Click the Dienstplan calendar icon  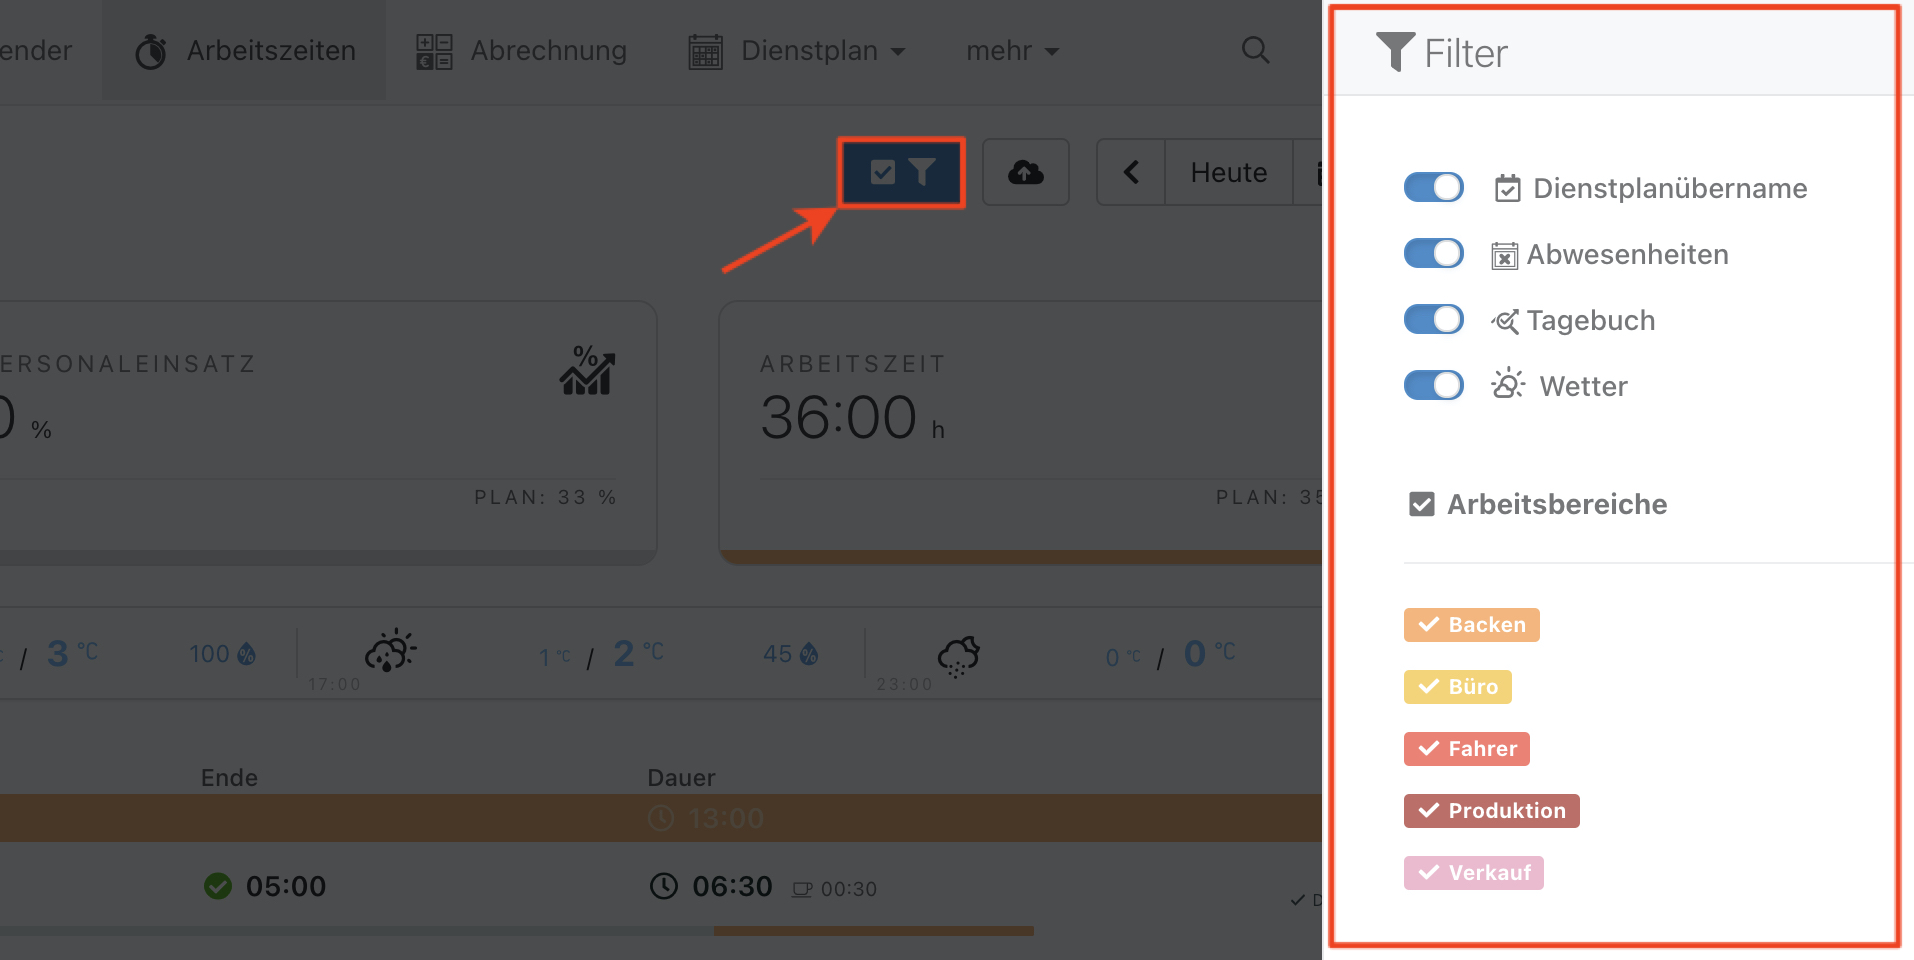[705, 51]
